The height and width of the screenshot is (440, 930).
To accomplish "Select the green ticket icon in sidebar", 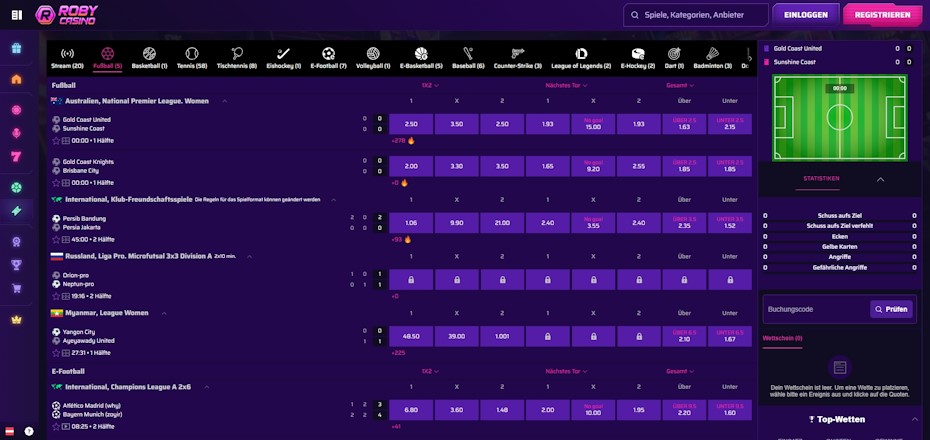I will [17, 211].
